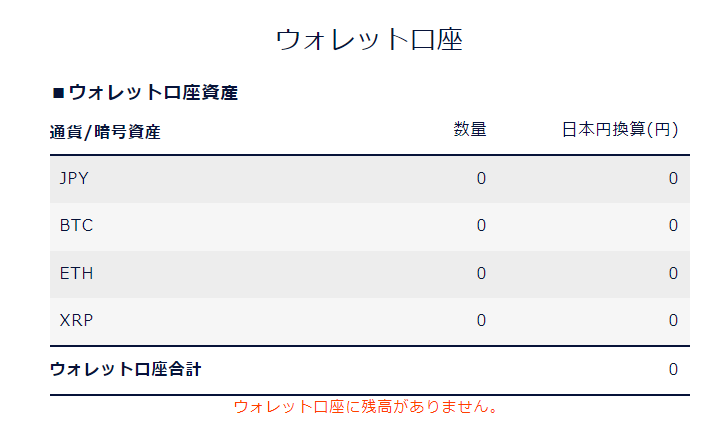Click the ETH quantity value

481,273
